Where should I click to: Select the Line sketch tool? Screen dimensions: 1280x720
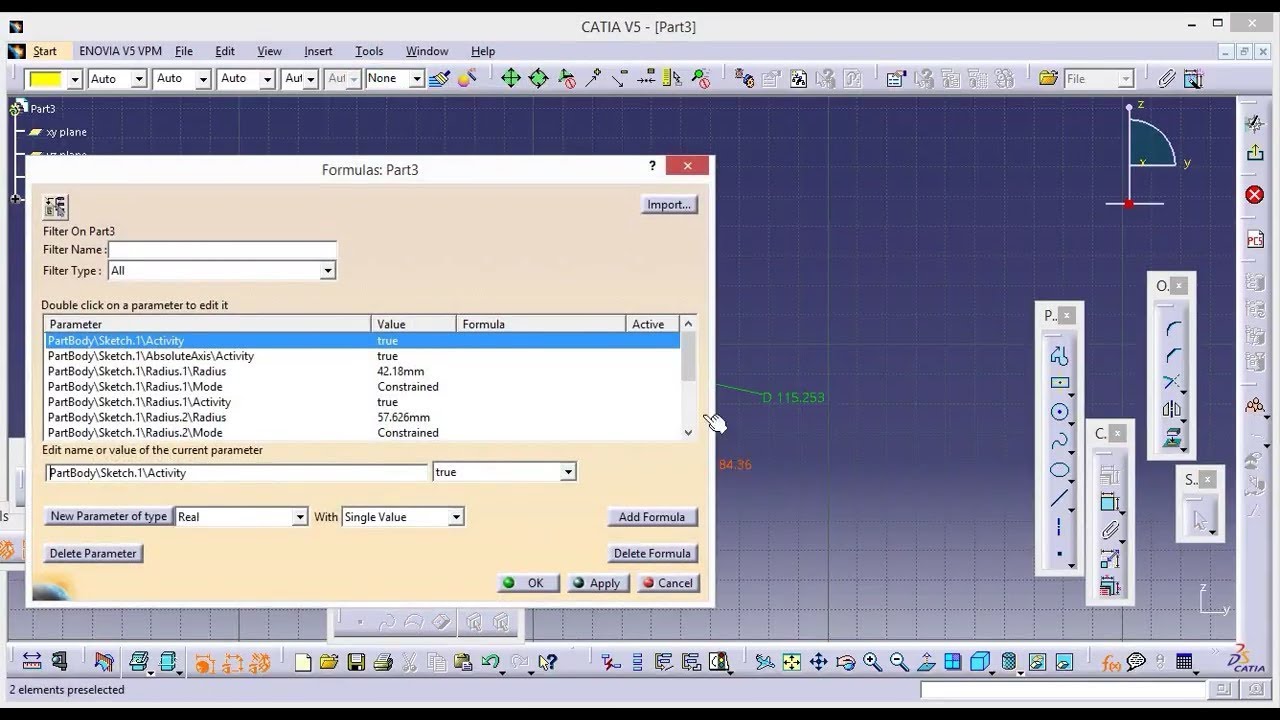(x=1059, y=498)
